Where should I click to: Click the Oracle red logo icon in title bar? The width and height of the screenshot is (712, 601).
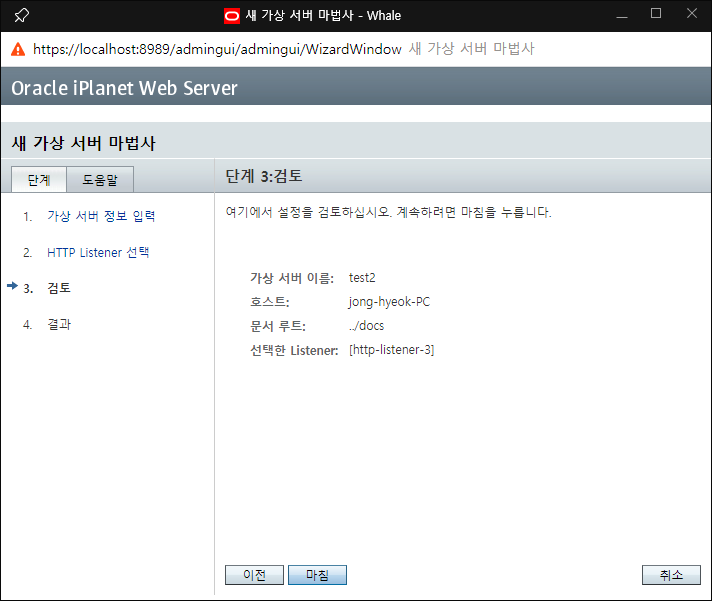[232, 16]
